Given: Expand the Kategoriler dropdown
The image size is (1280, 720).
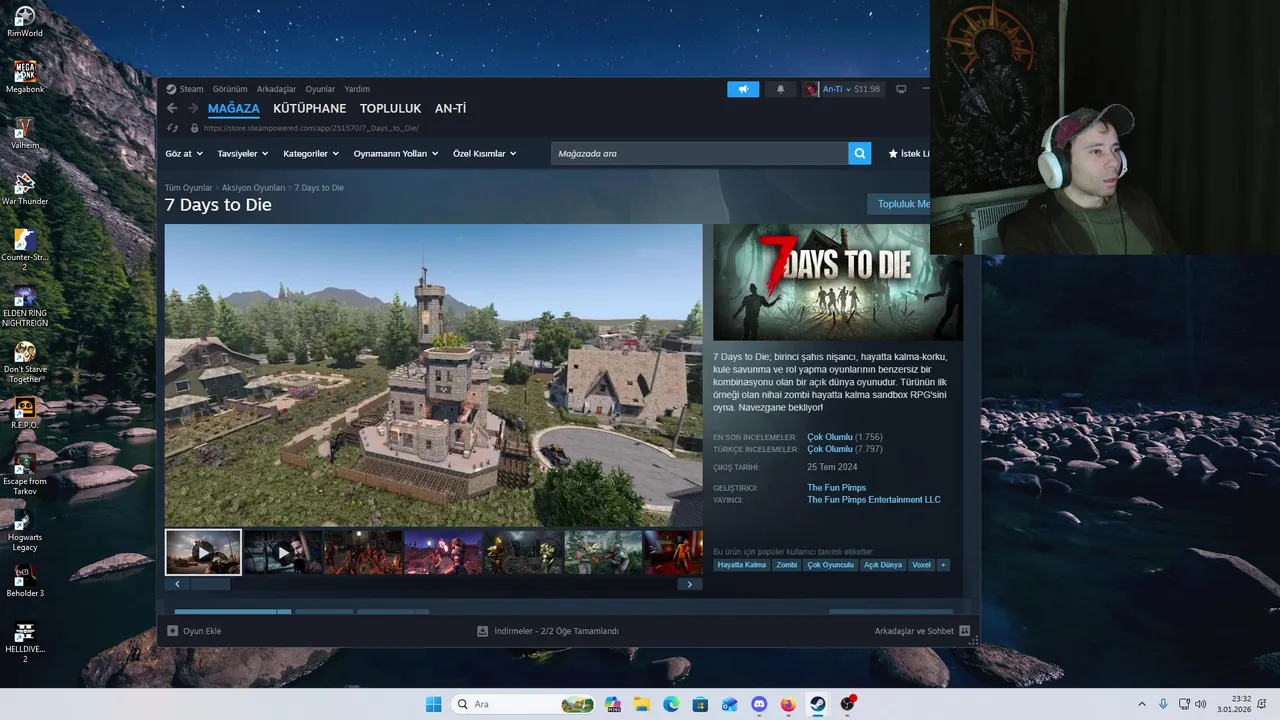Looking at the screenshot, I should (311, 153).
